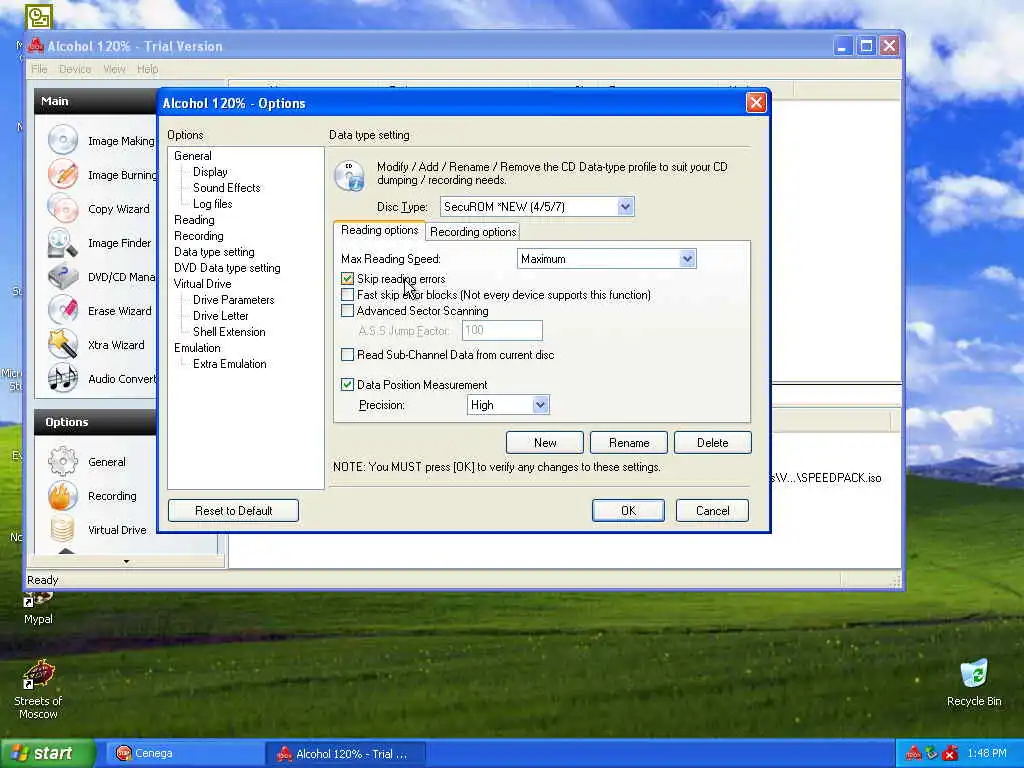This screenshot has width=1024, height=768.
Task: Open the Audio Converter music notes icon
Action: tap(63, 378)
